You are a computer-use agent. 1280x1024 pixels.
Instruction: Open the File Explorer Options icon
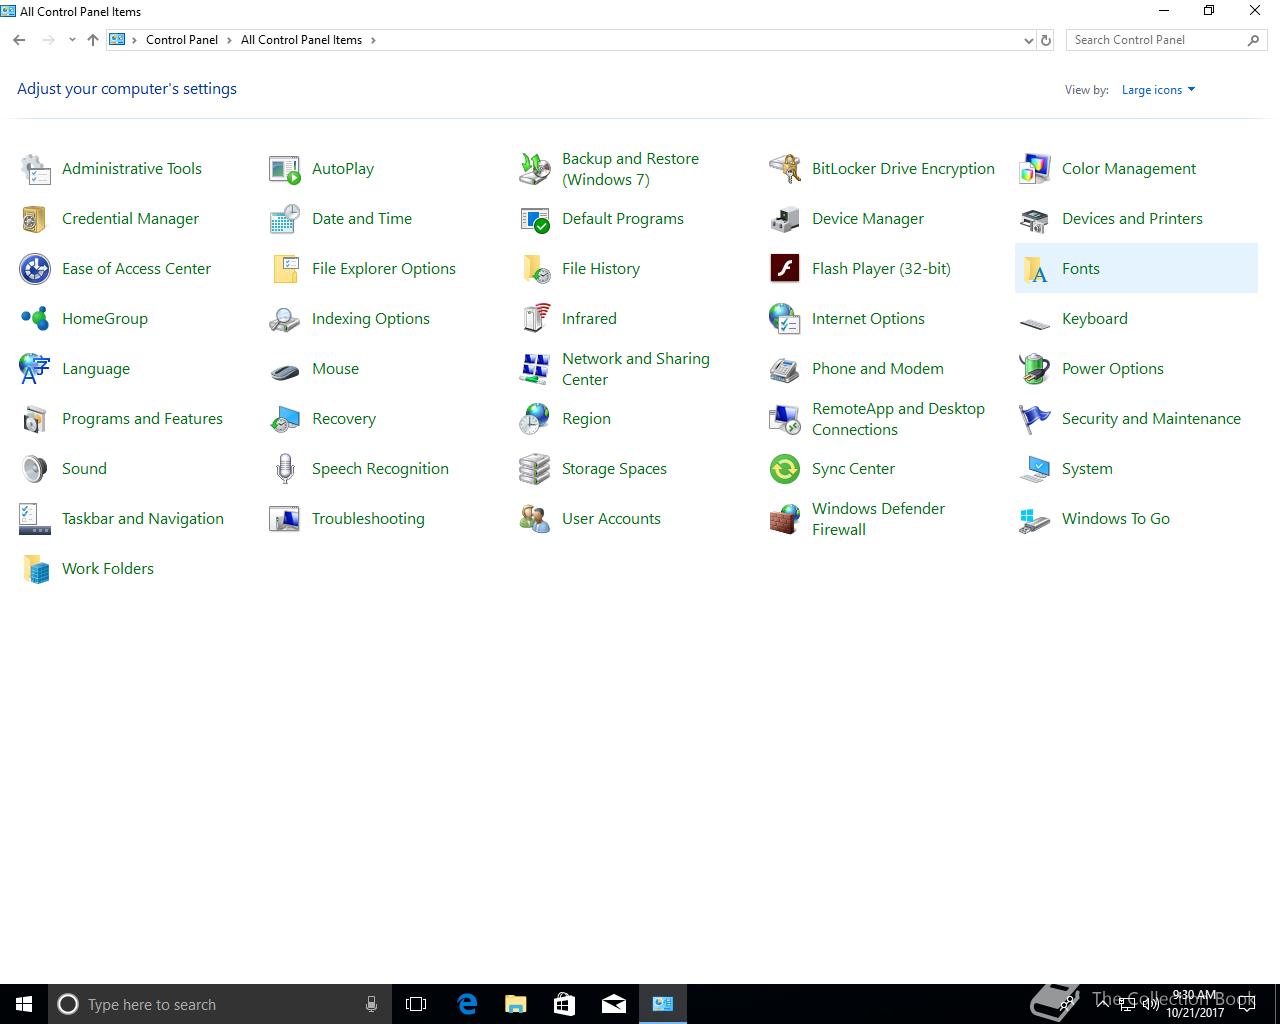tap(285, 269)
